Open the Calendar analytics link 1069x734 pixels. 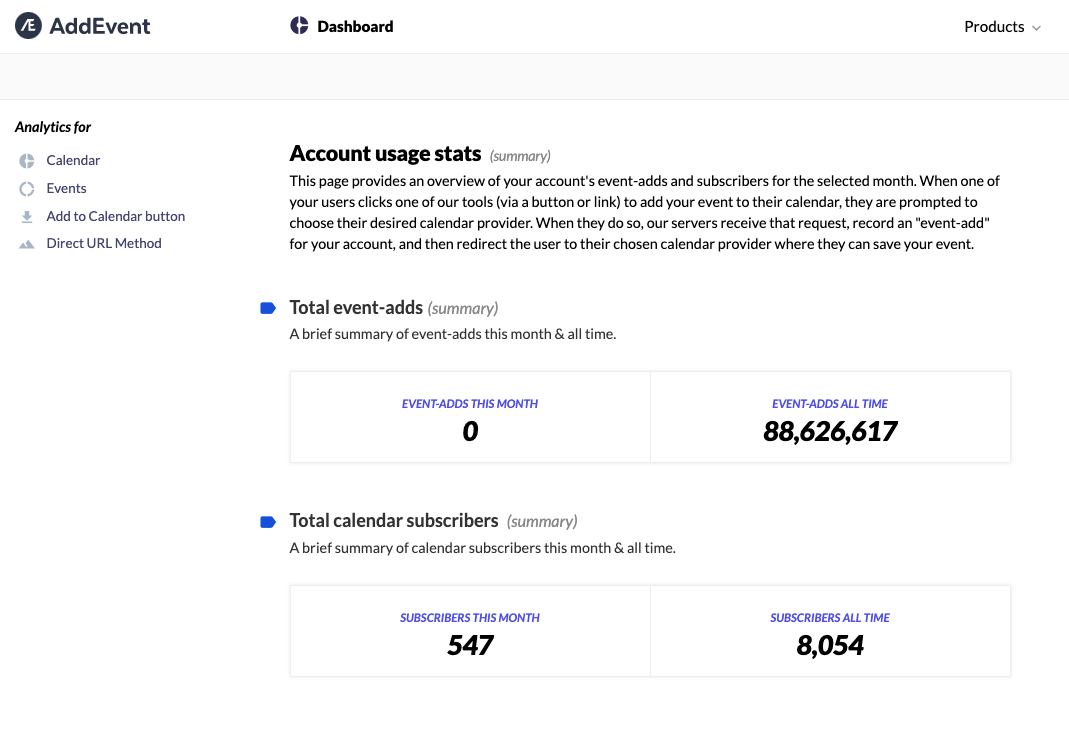(x=73, y=160)
